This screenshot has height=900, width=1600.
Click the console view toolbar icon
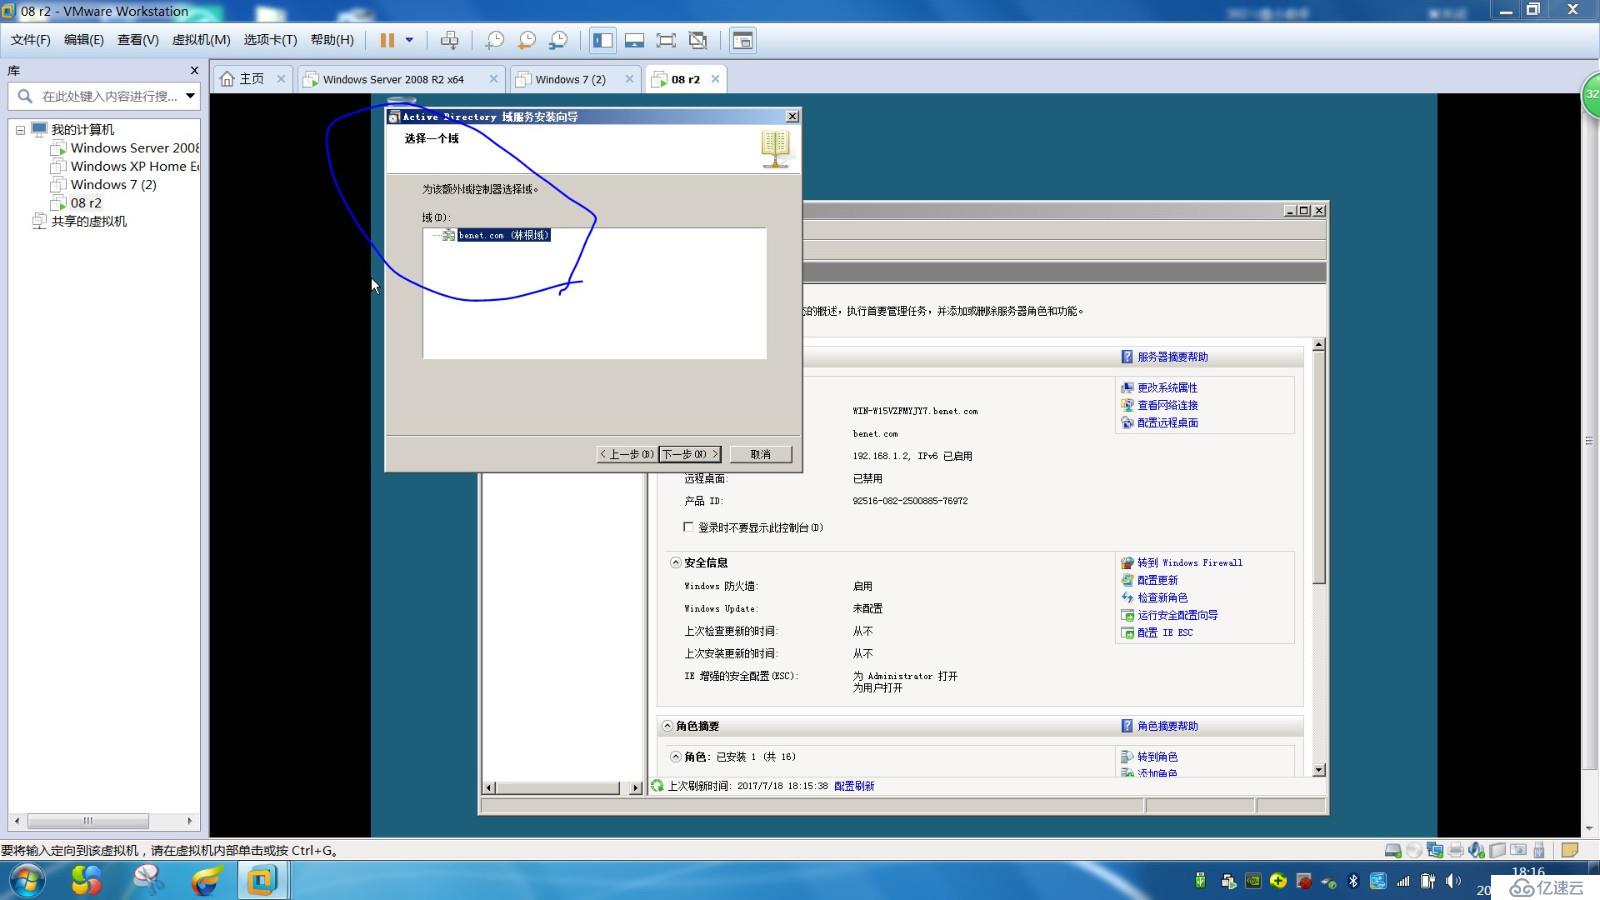(x=743, y=40)
